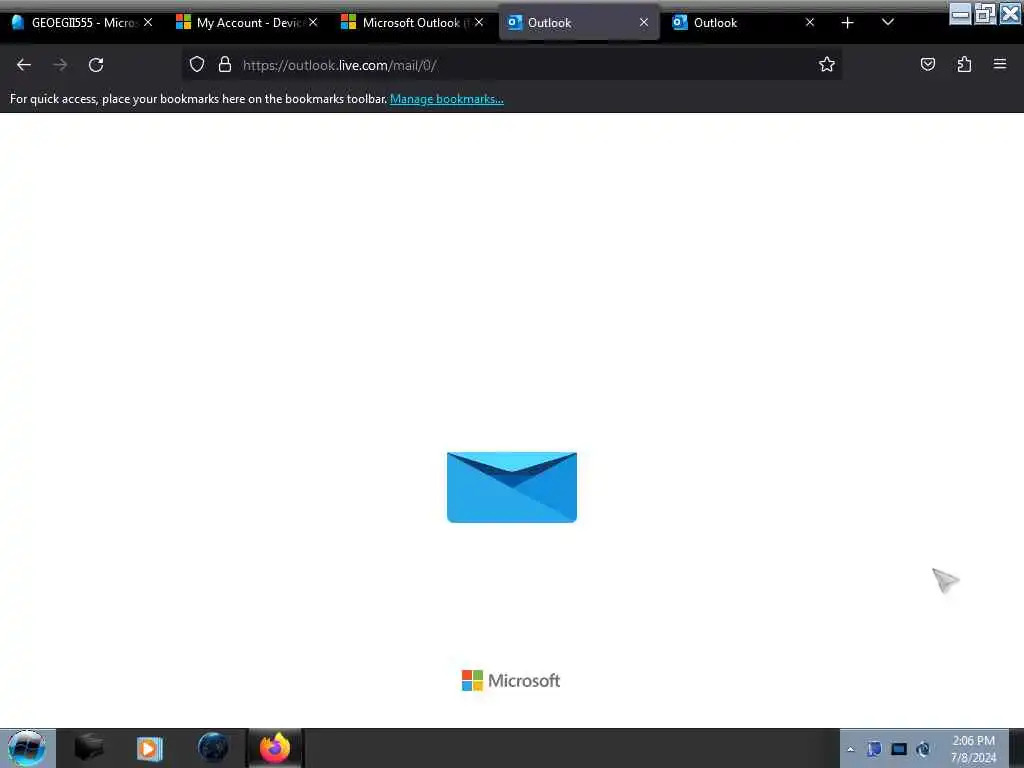Switch to the last Outlook tab

point(743,22)
